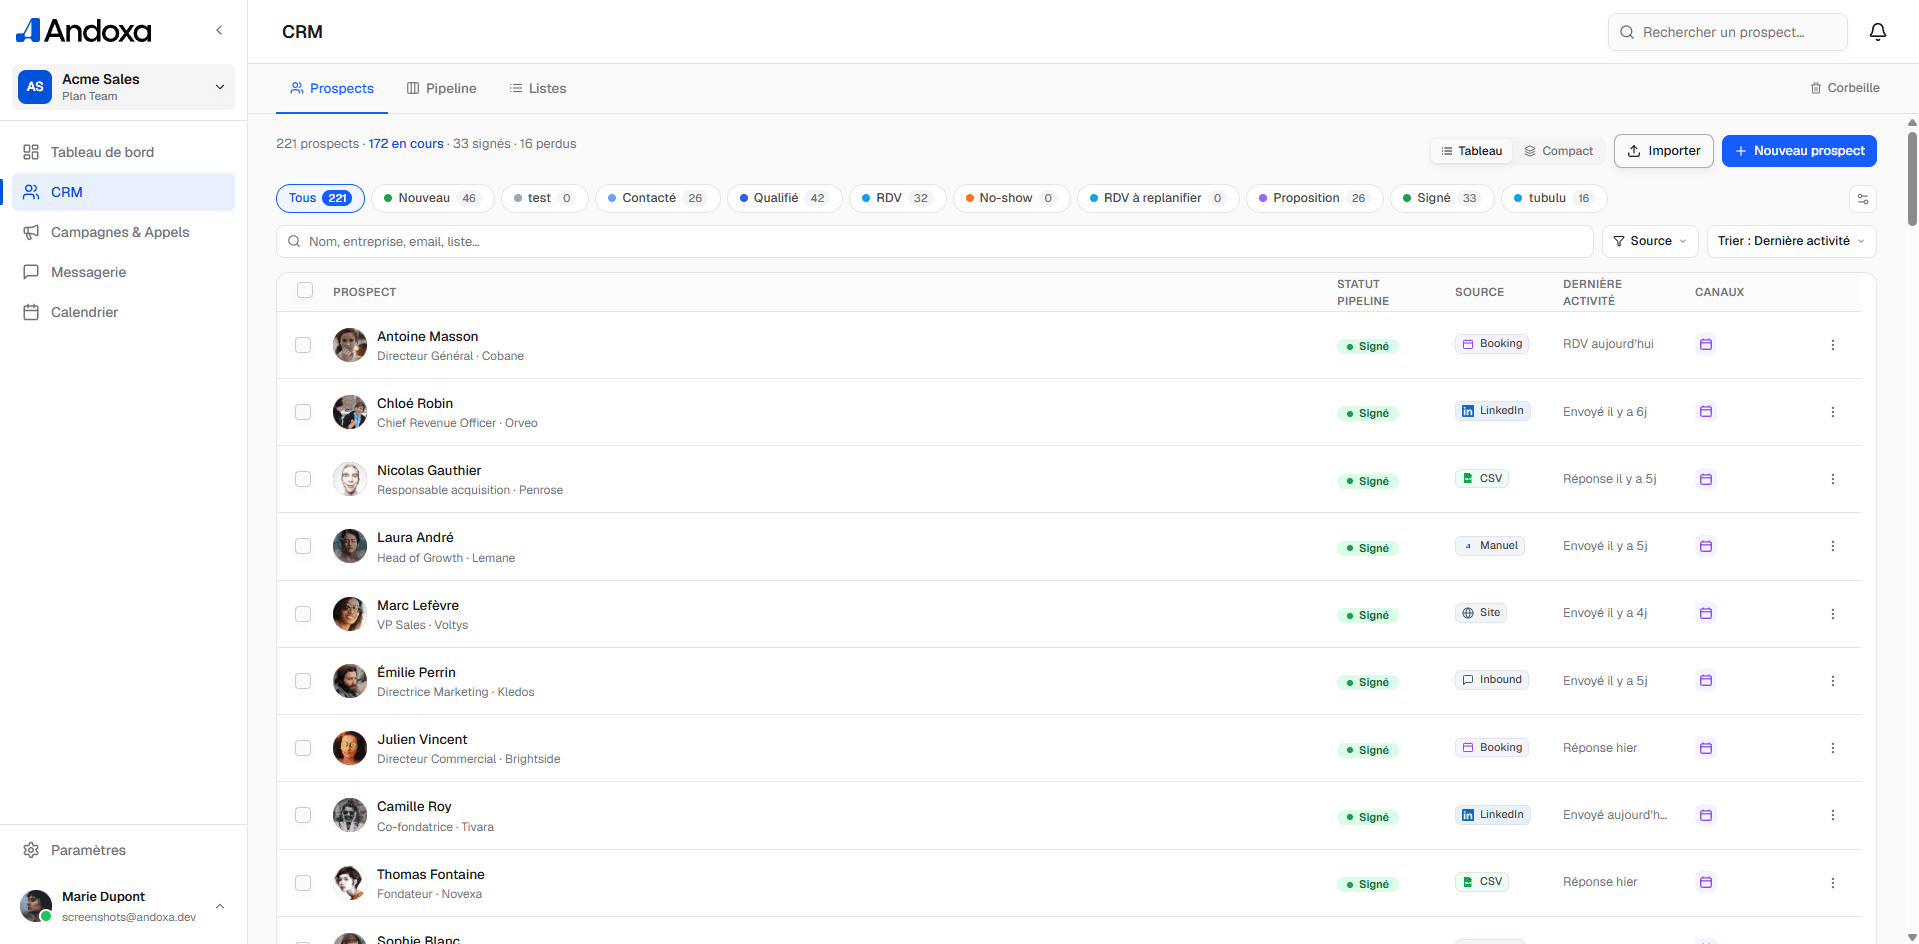Image resolution: width=1919 pixels, height=944 pixels.
Task: Open the filter settings sliders icon
Action: coord(1863,199)
